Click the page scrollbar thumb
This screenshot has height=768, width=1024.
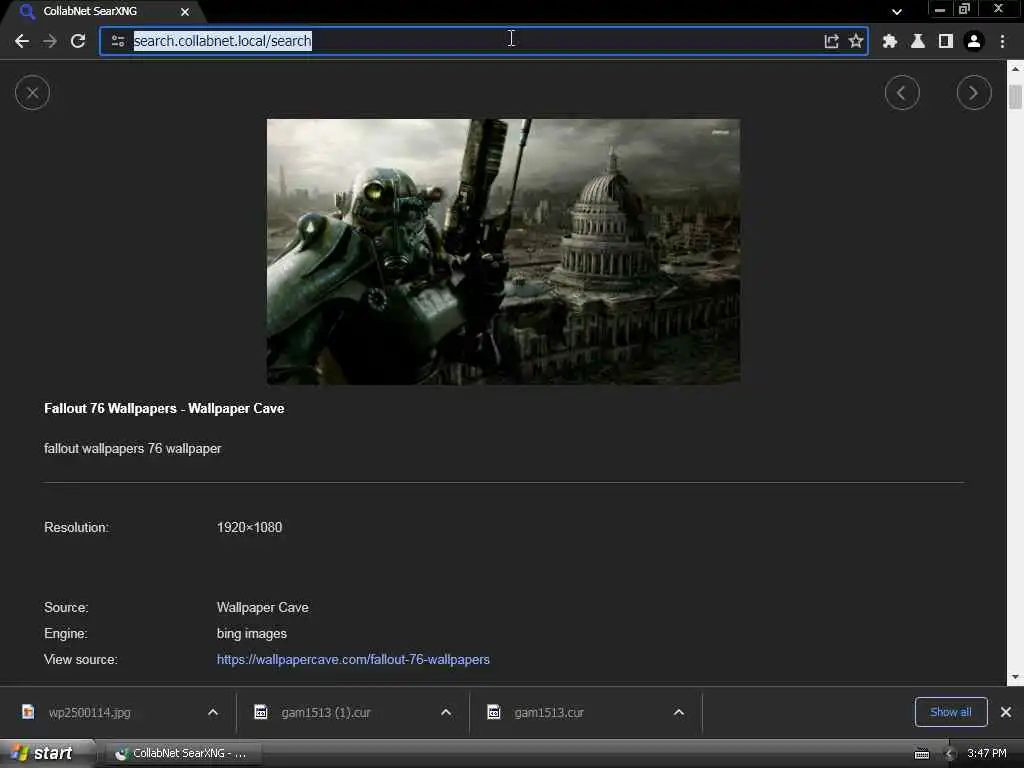tap(1015, 97)
